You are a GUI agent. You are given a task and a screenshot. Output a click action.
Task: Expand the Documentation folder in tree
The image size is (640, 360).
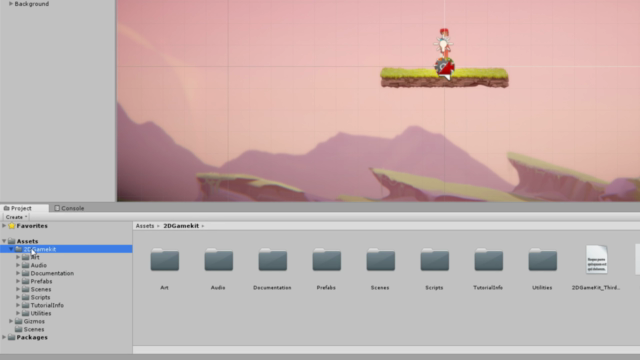(18, 273)
